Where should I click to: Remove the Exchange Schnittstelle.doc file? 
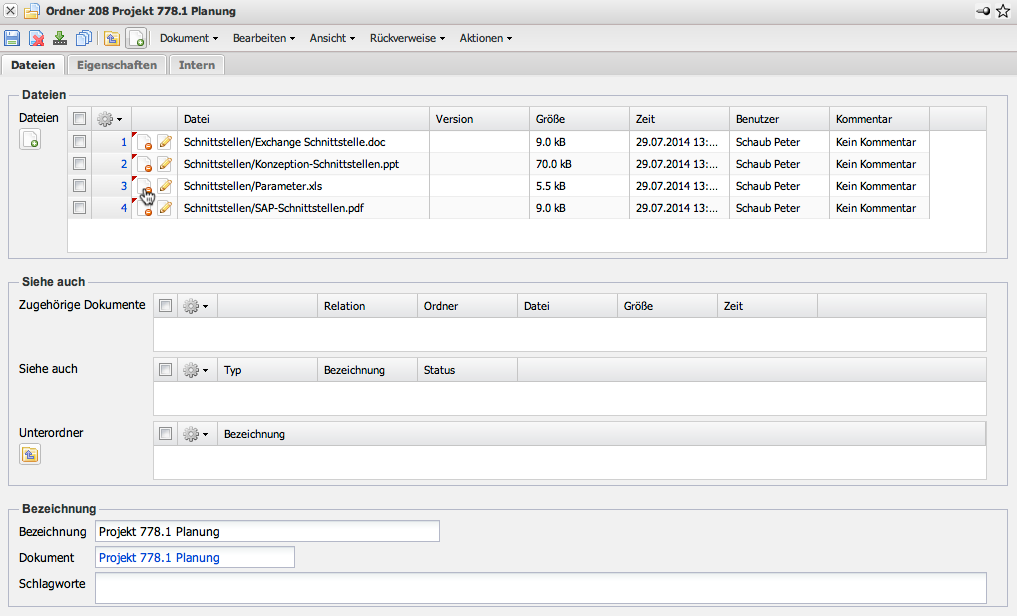(x=144, y=142)
